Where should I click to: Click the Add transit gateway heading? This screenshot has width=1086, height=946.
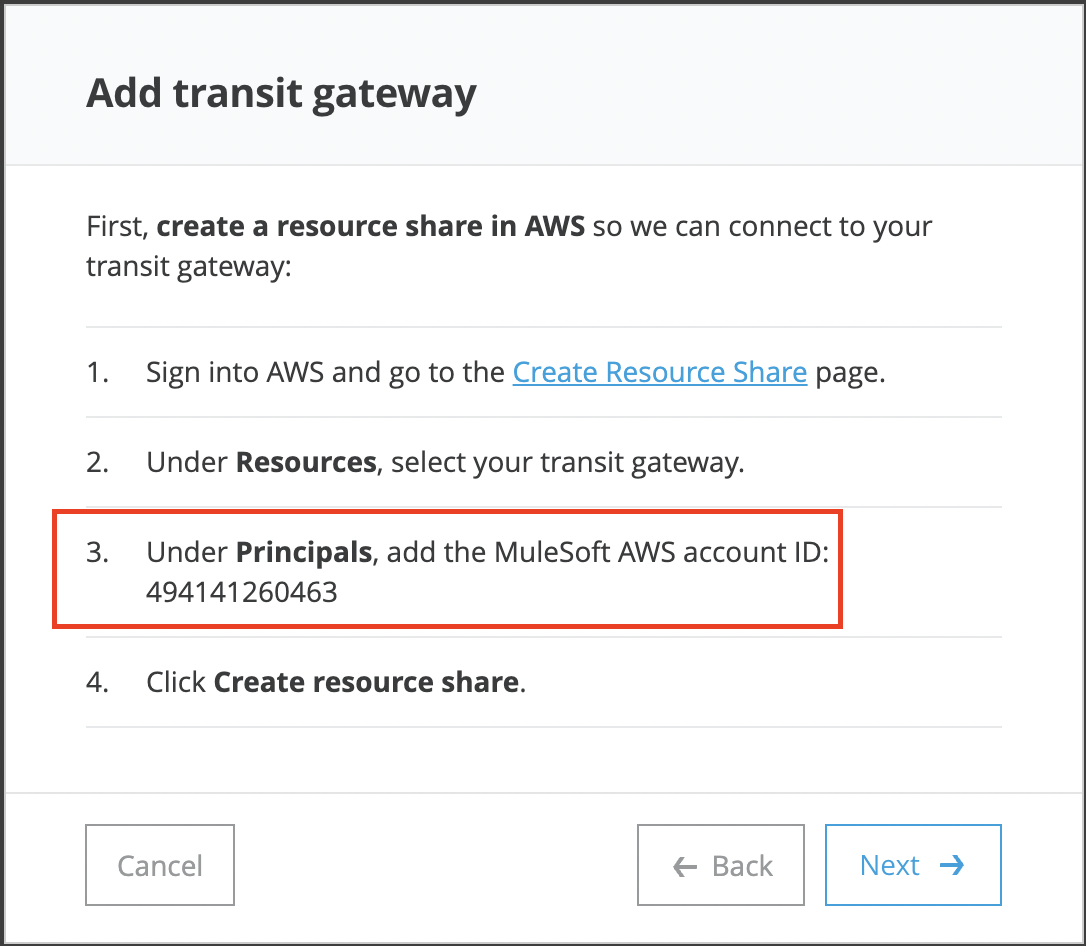tap(281, 94)
